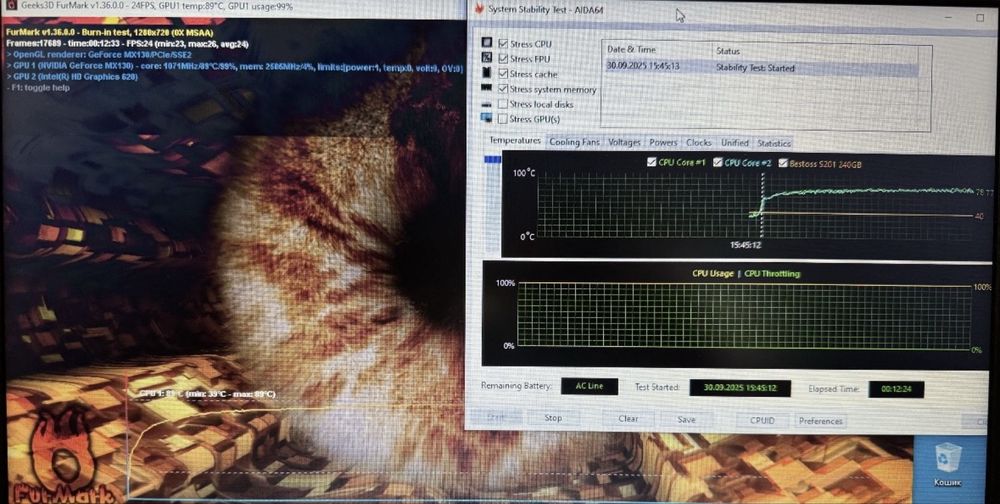Click the CPU Throttling graph label

tap(772, 274)
